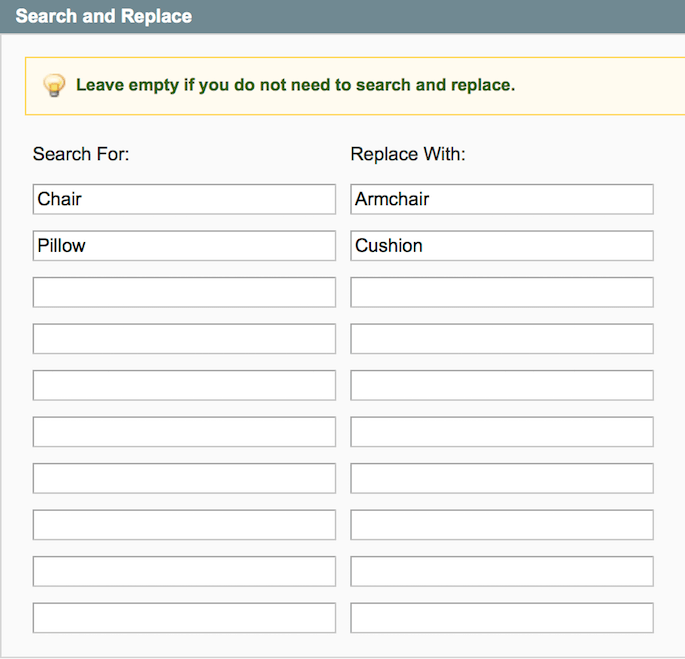Select the Replace With field containing Cushion
The width and height of the screenshot is (685, 659).
coord(502,246)
